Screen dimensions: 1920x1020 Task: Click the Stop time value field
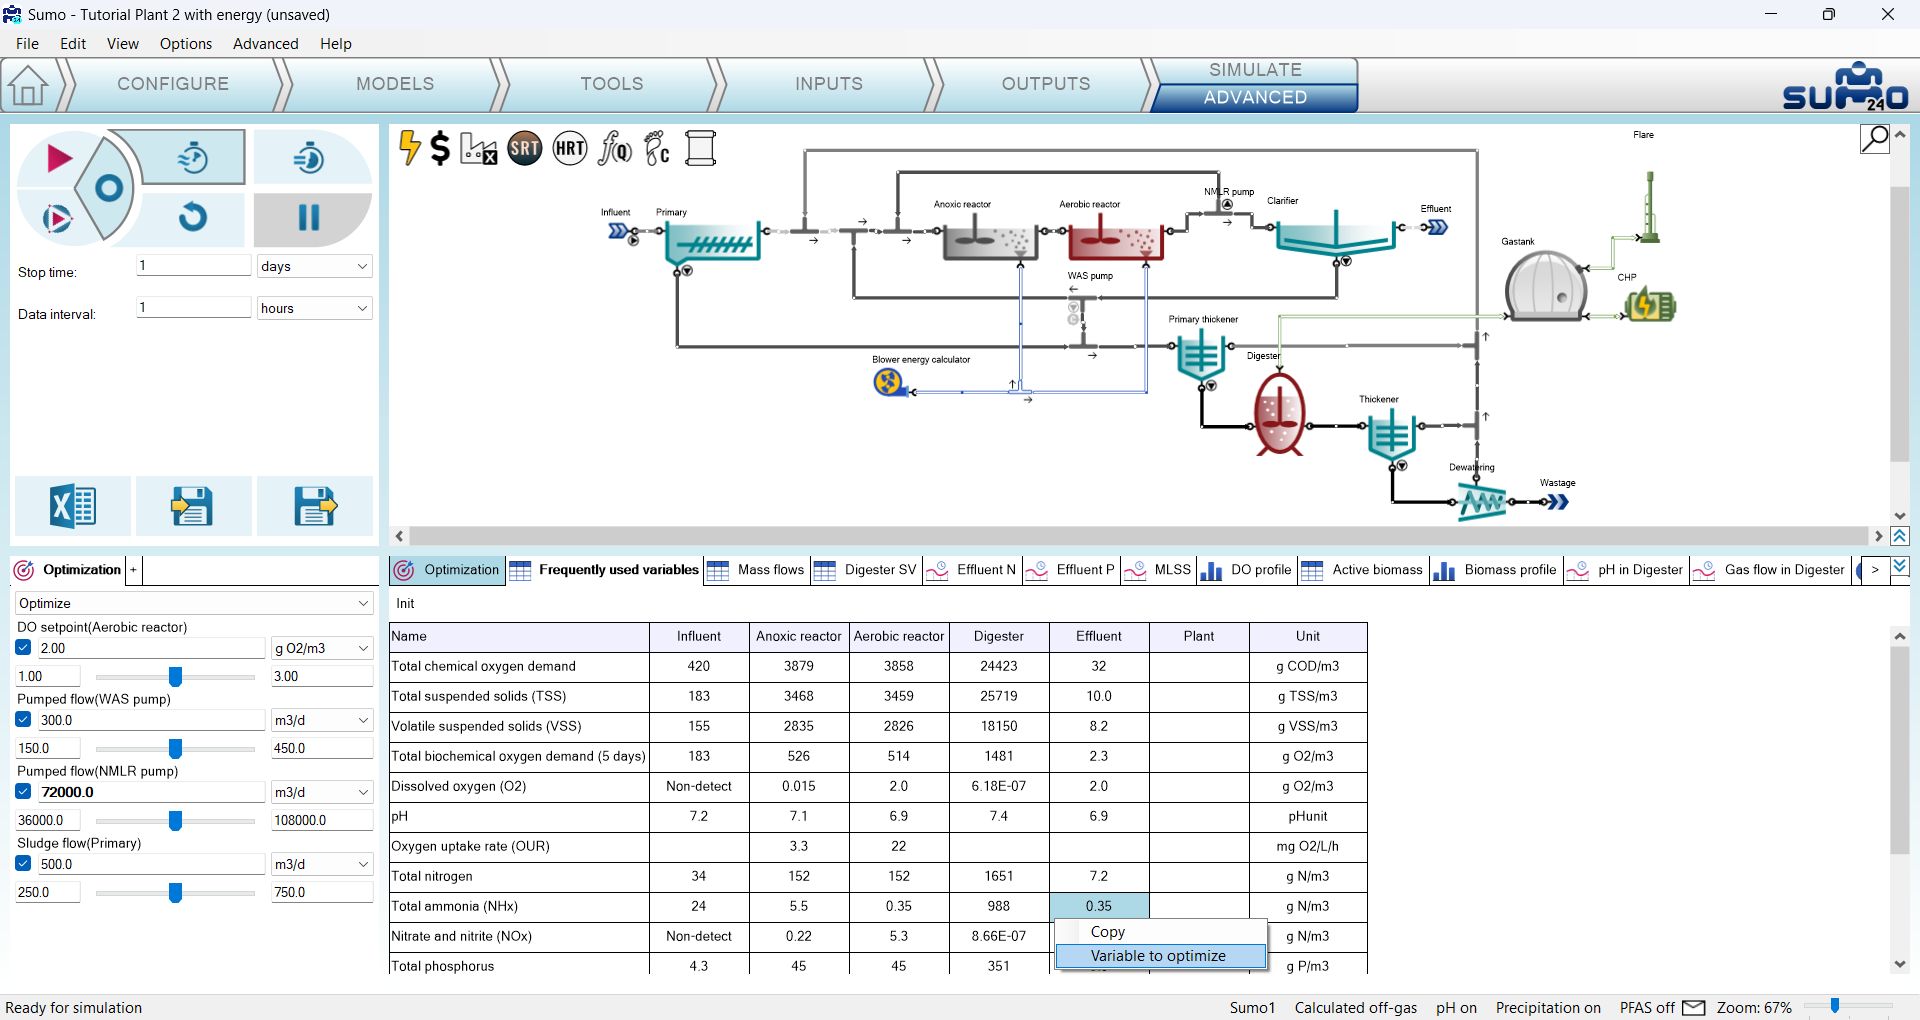click(193, 265)
